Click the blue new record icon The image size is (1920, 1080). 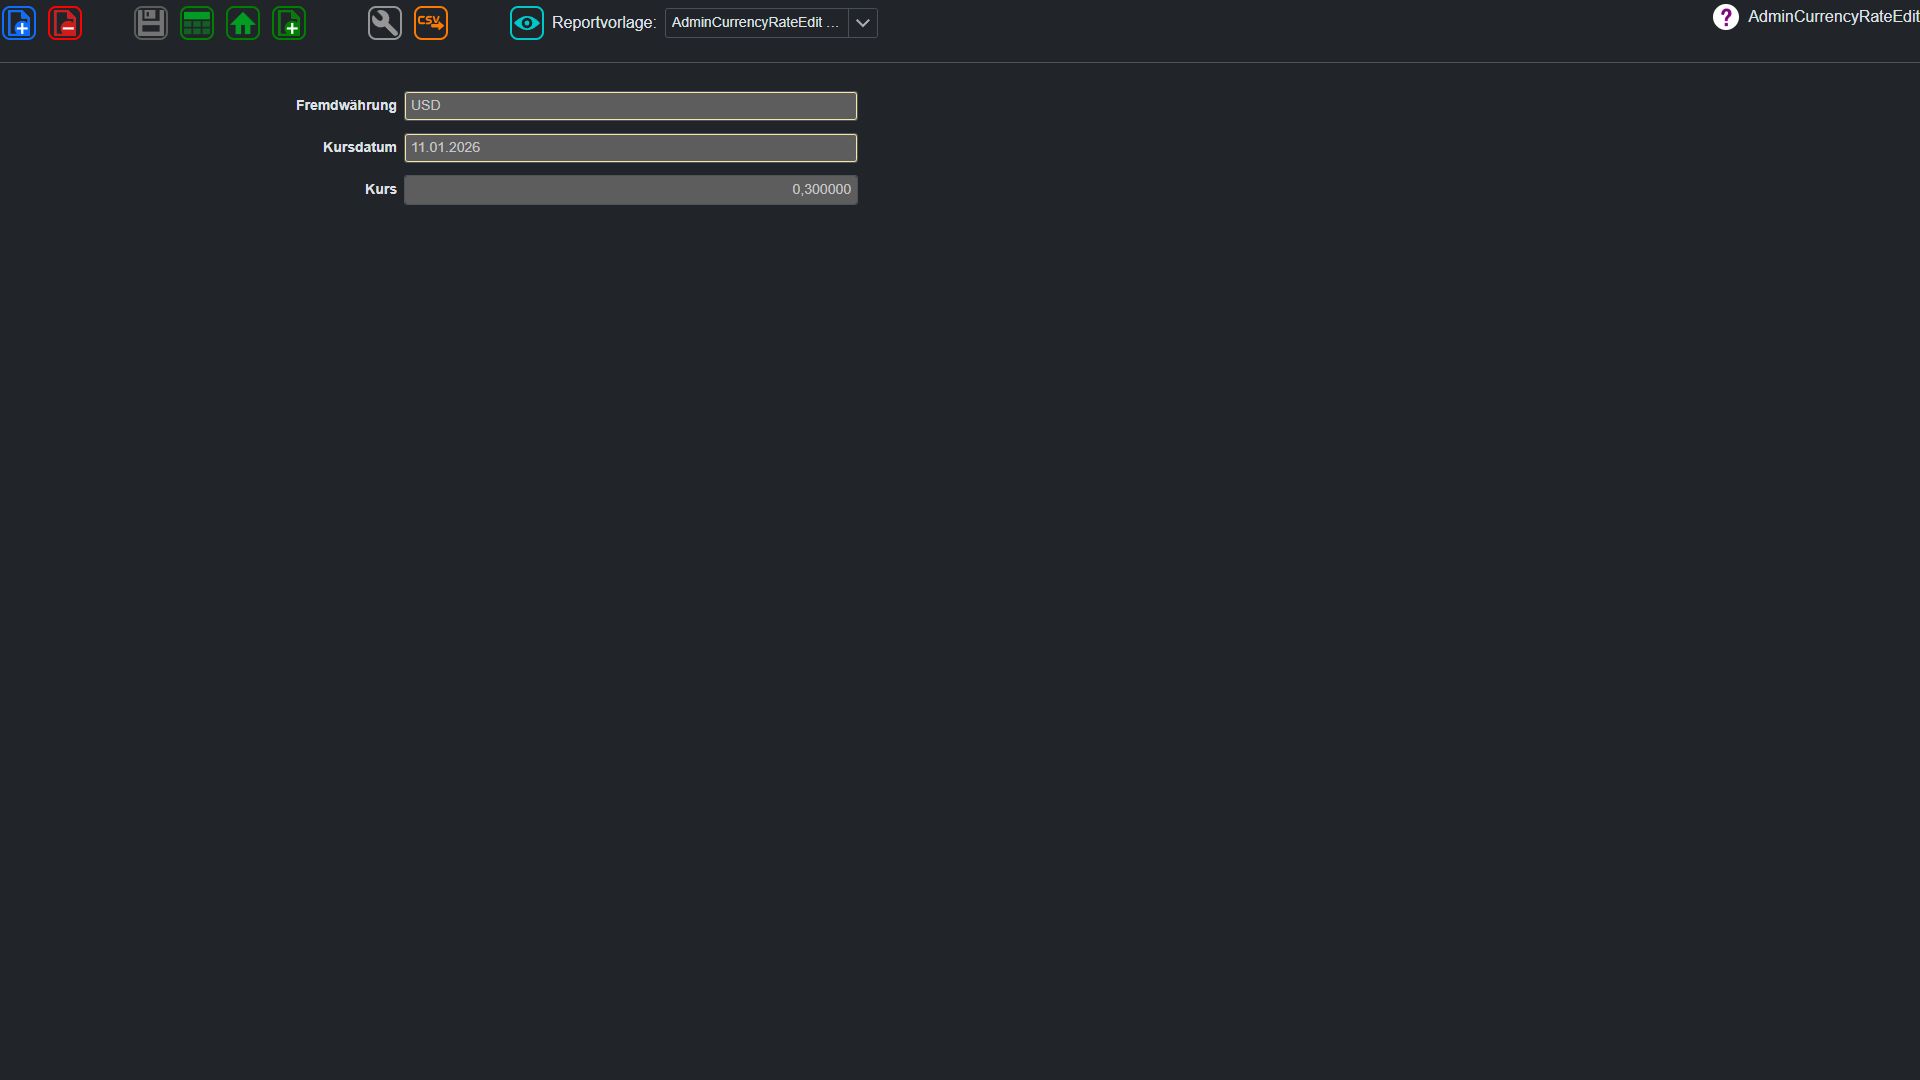click(19, 23)
